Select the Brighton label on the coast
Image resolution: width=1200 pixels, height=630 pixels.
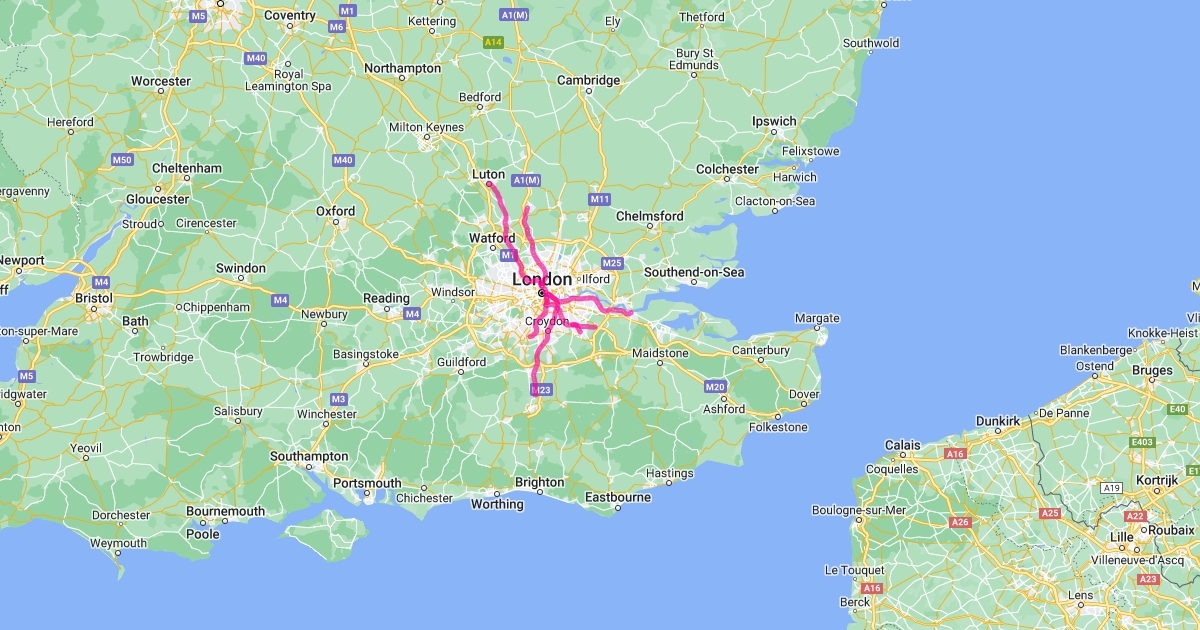tap(540, 482)
